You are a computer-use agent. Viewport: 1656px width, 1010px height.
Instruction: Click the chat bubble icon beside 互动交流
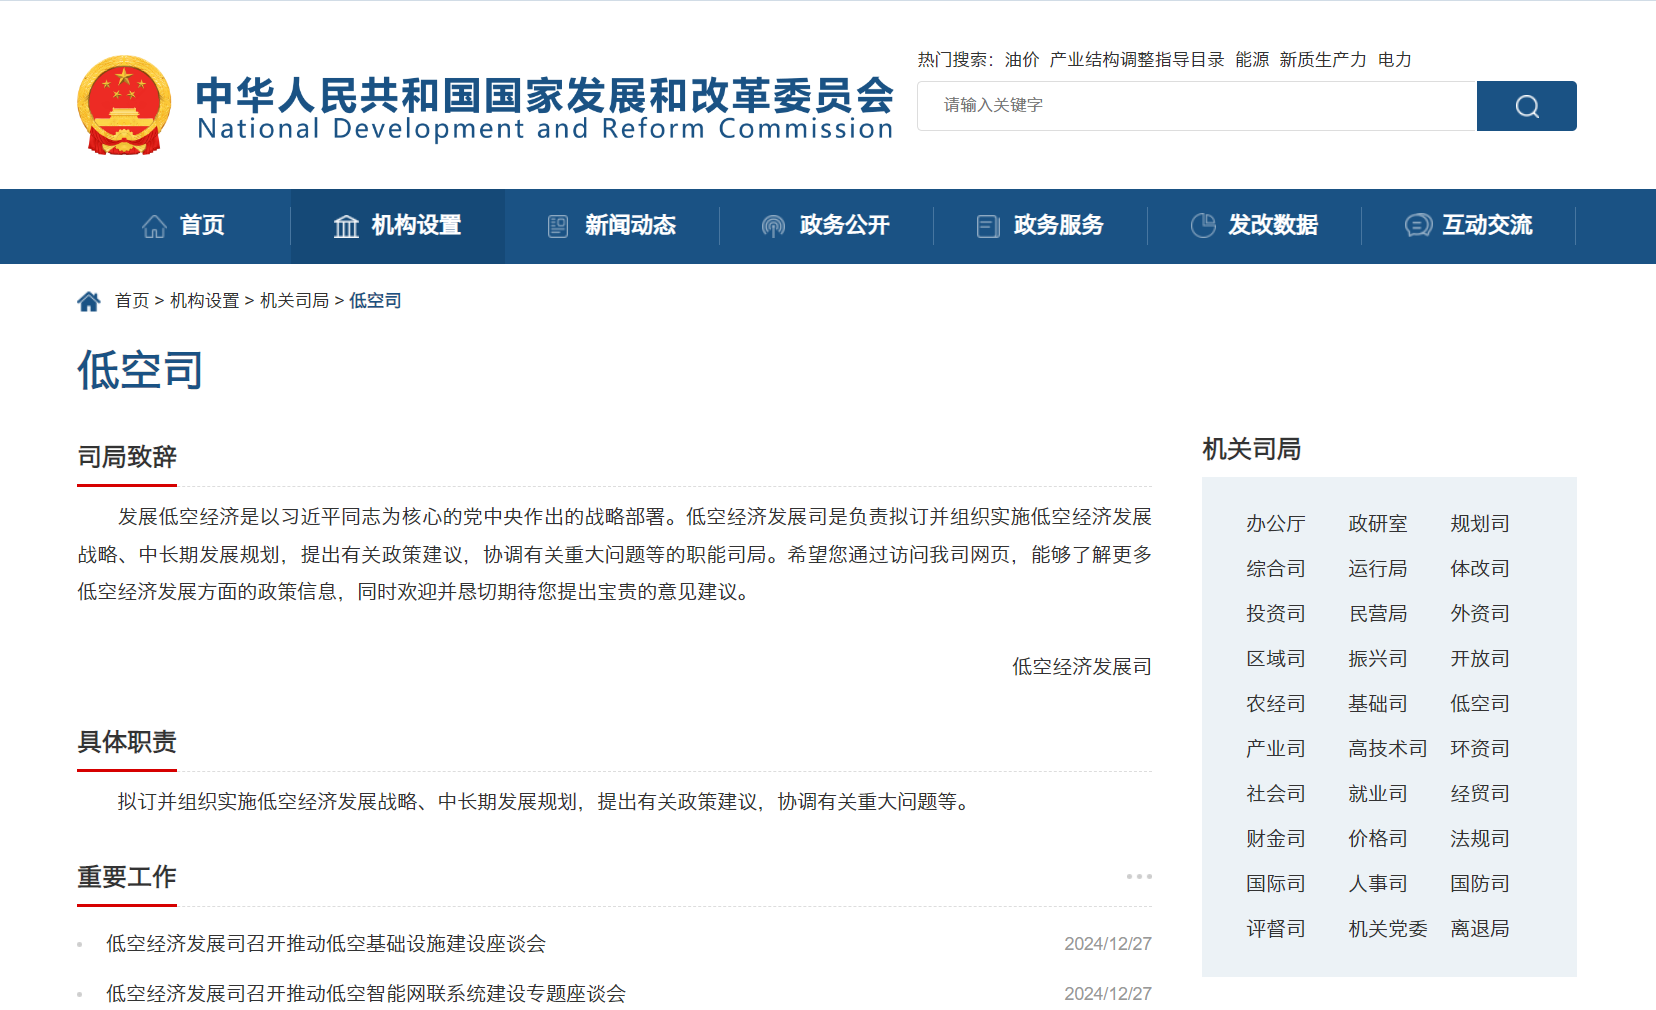pyautogui.click(x=1418, y=226)
